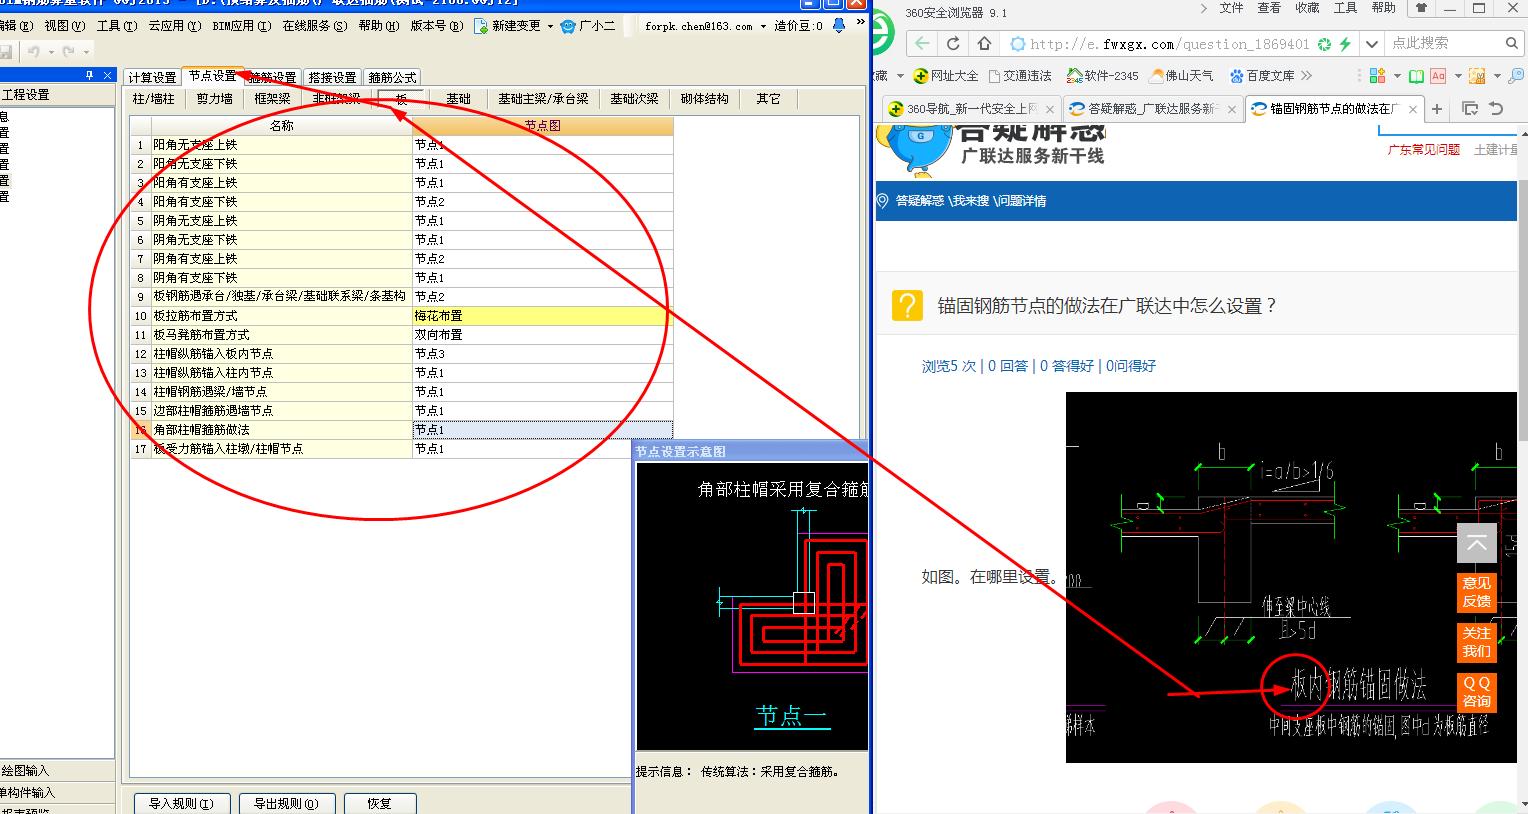Expand the address bar dropdown arrow
Viewport: 1528px width, 814px height.
tap(1371, 44)
